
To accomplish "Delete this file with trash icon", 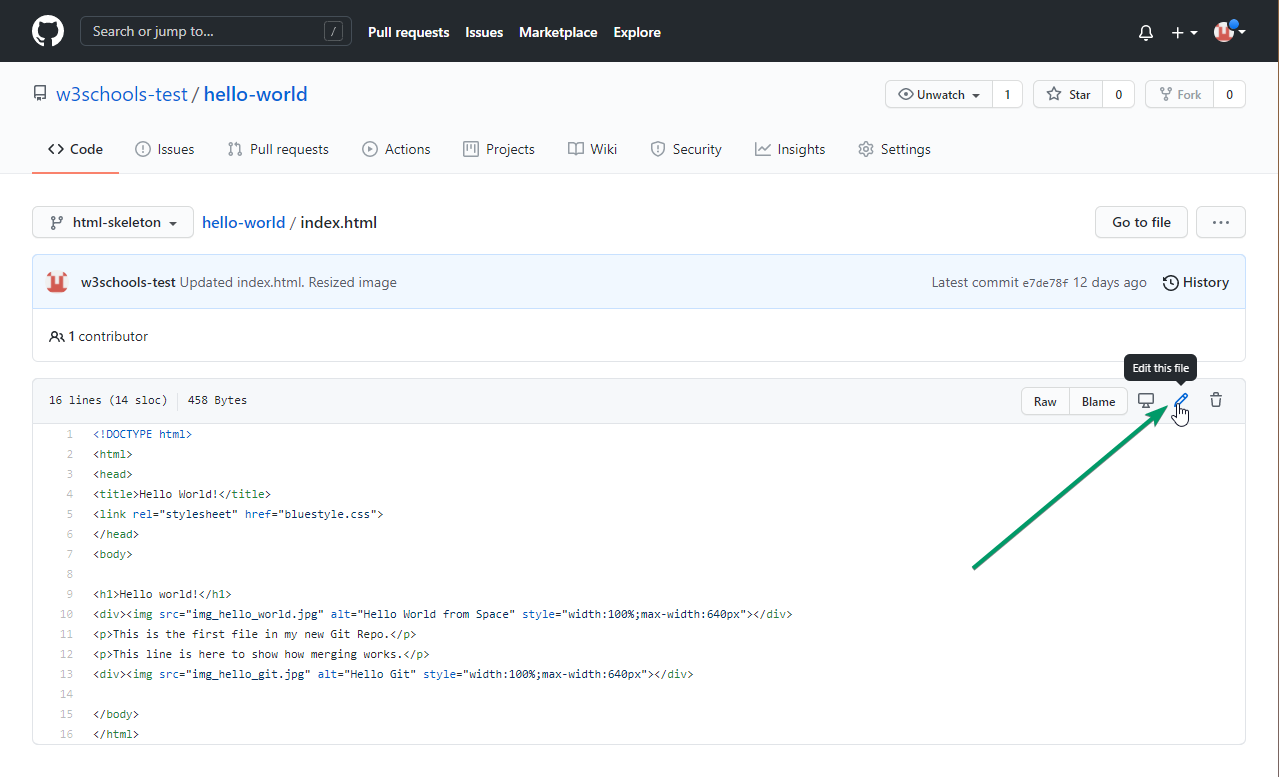I will (x=1216, y=400).
